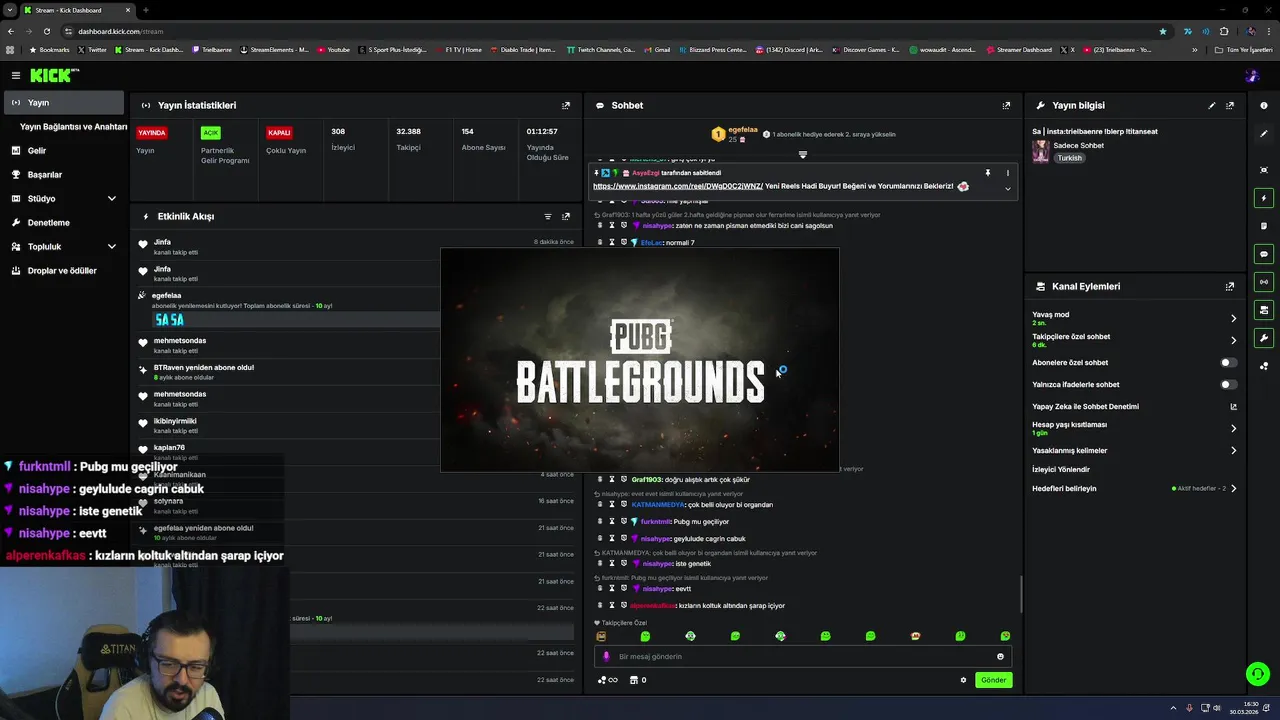Click the chat panel scrollbar
The height and width of the screenshot is (720, 1280).
click(1020, 594)
